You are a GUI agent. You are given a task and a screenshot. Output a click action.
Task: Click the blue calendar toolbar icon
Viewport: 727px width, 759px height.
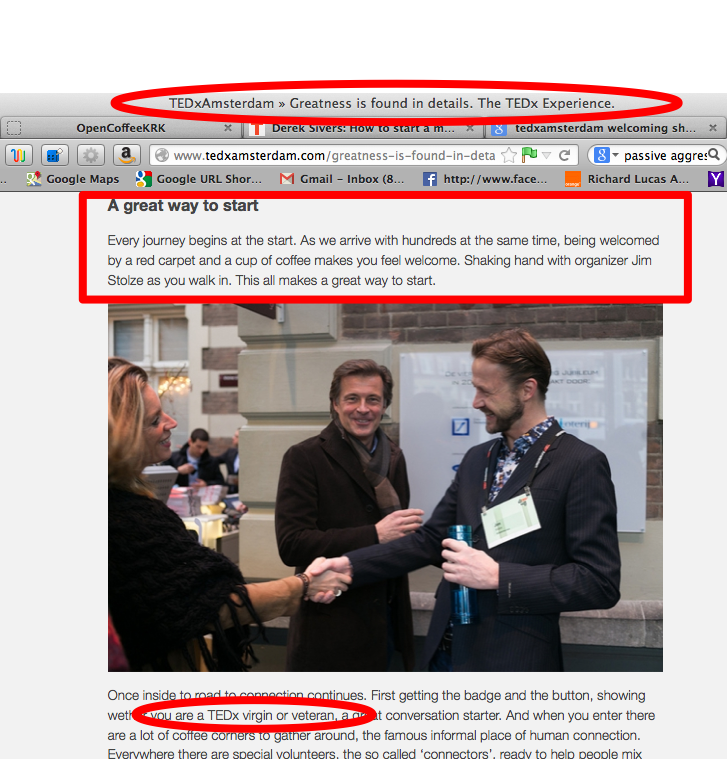[x=54, y=155]
